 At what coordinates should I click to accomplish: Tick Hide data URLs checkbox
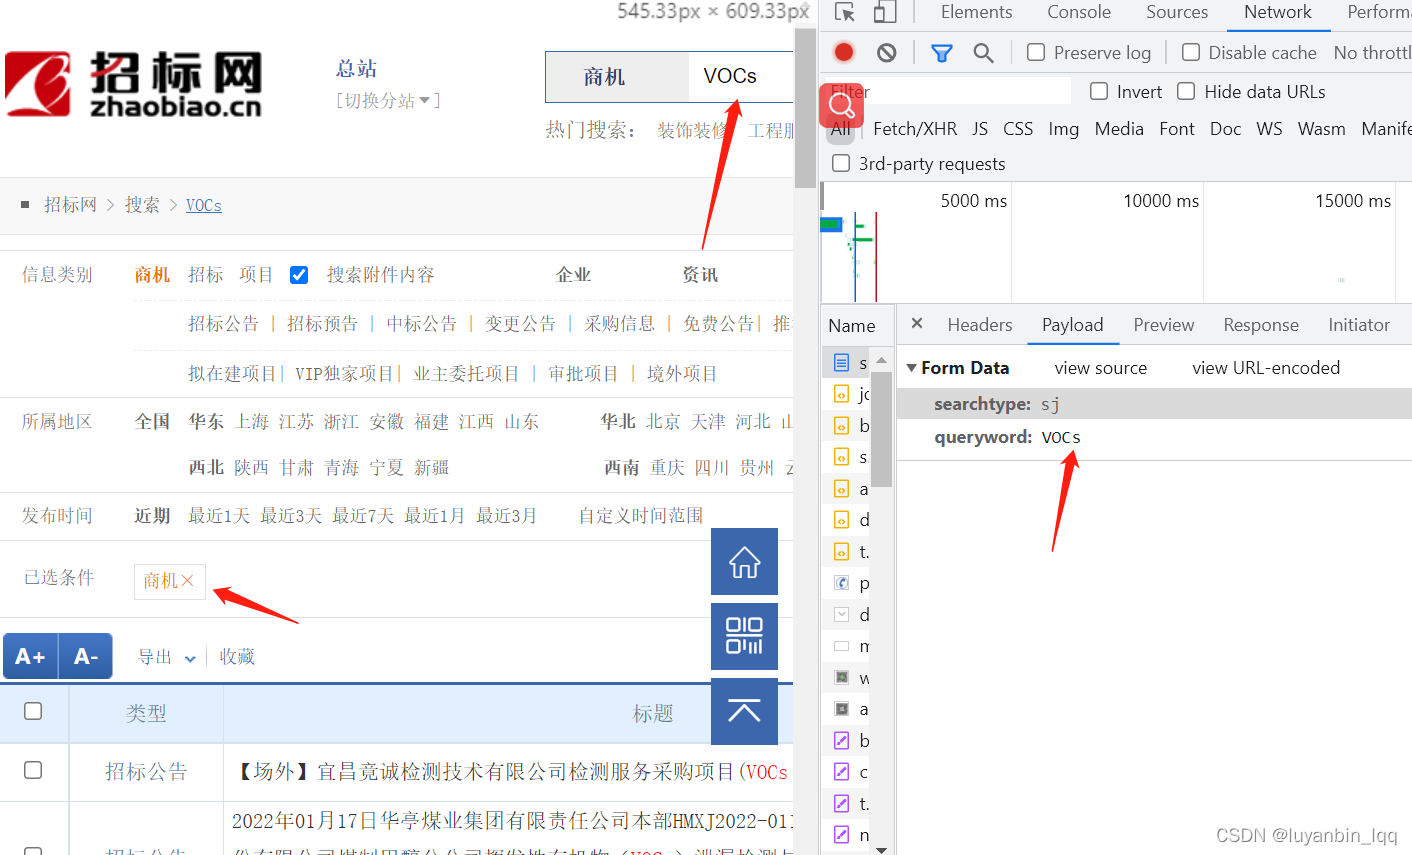point(1186,91)
